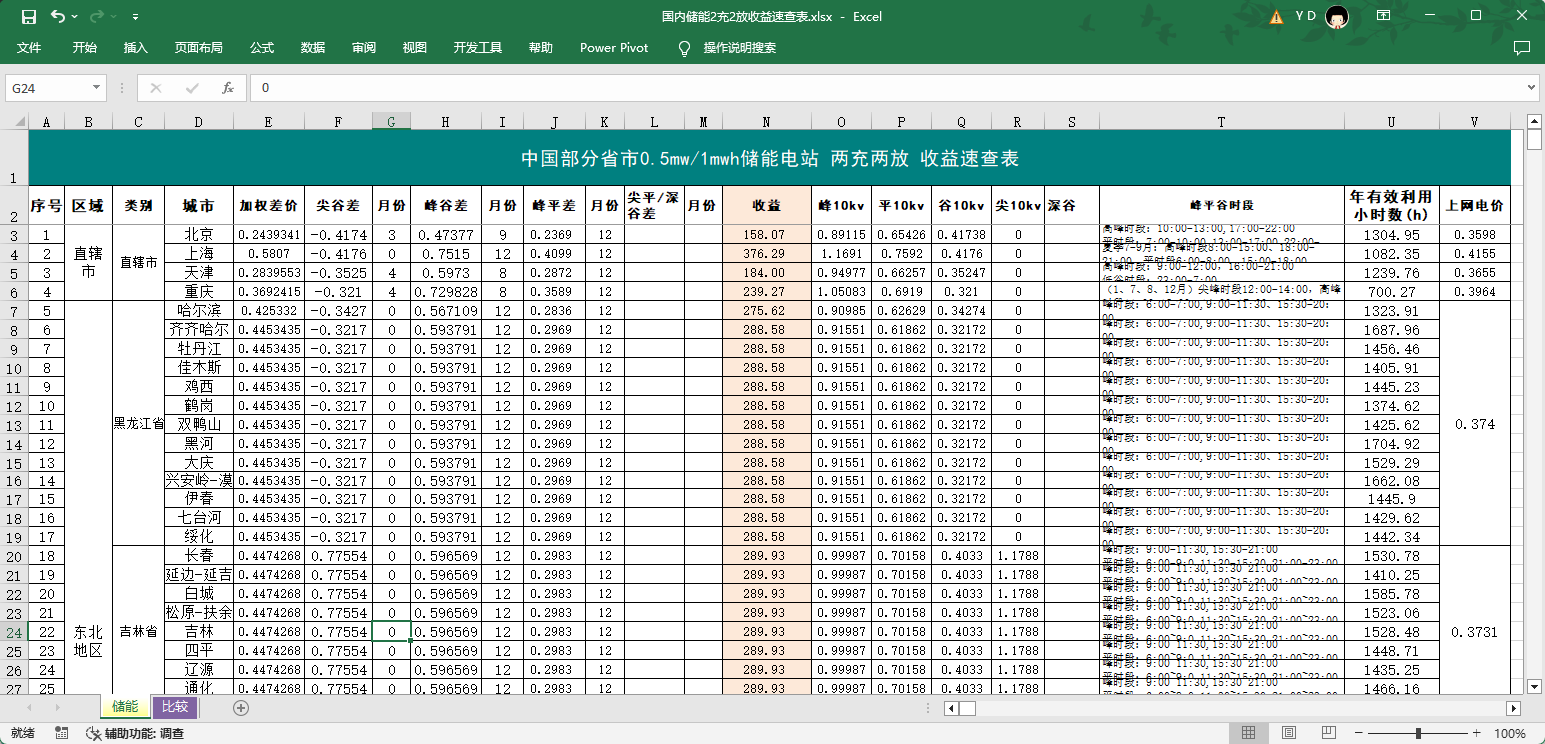Click the warning triangle icon near account
Screen dimensions: 1545x744
click(1276, 17)
